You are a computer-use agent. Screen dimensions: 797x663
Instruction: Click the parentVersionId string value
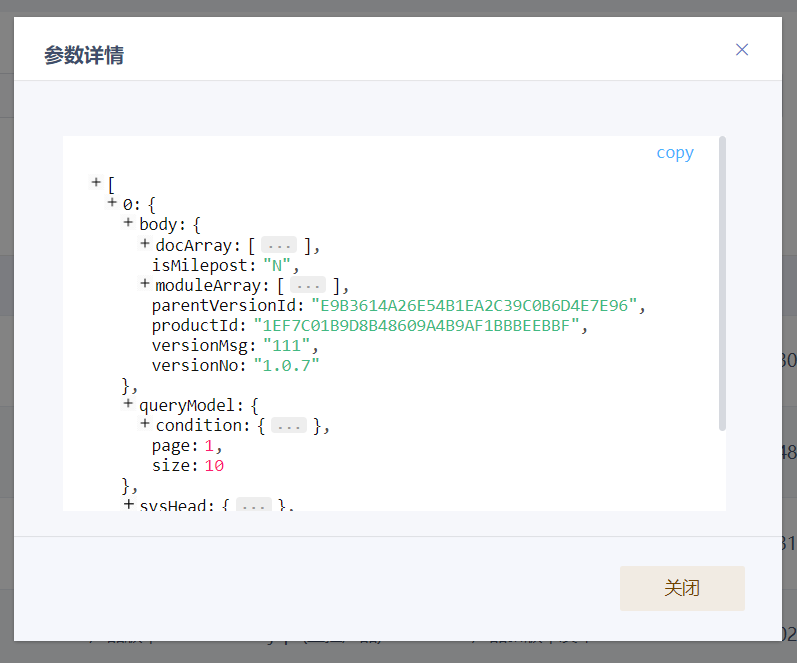(474, 305)
